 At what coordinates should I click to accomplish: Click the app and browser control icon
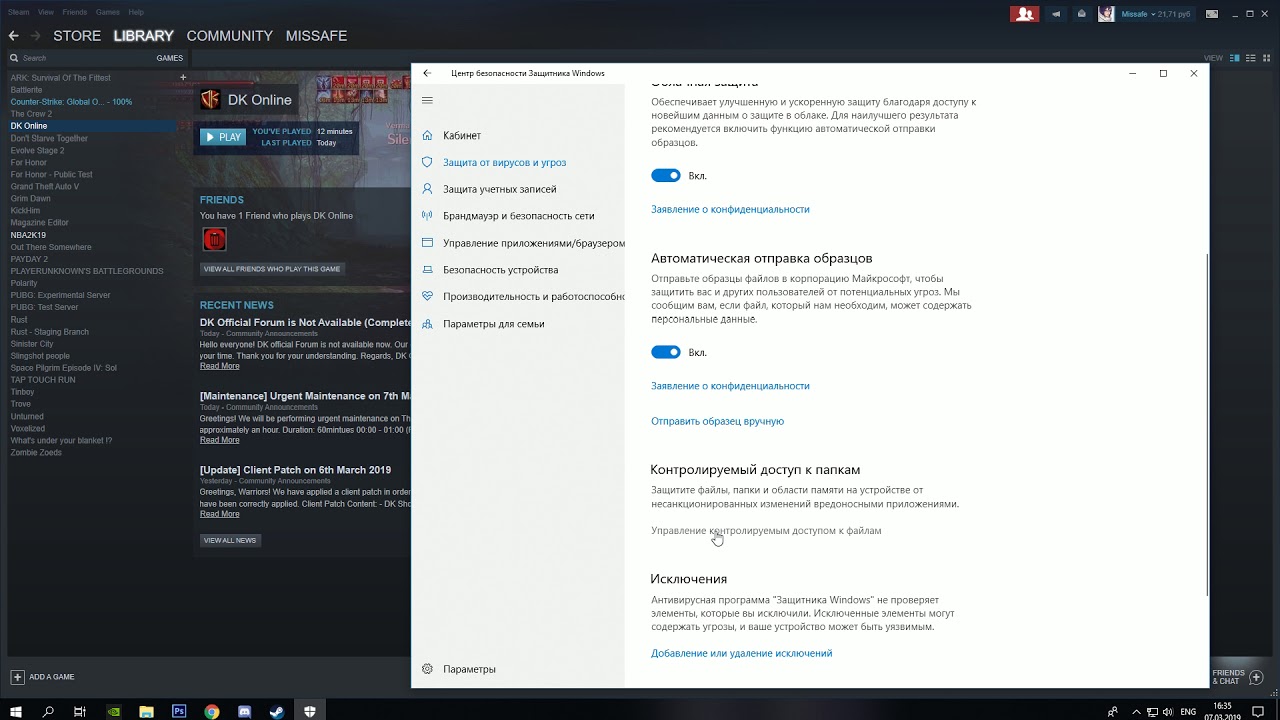427,243
